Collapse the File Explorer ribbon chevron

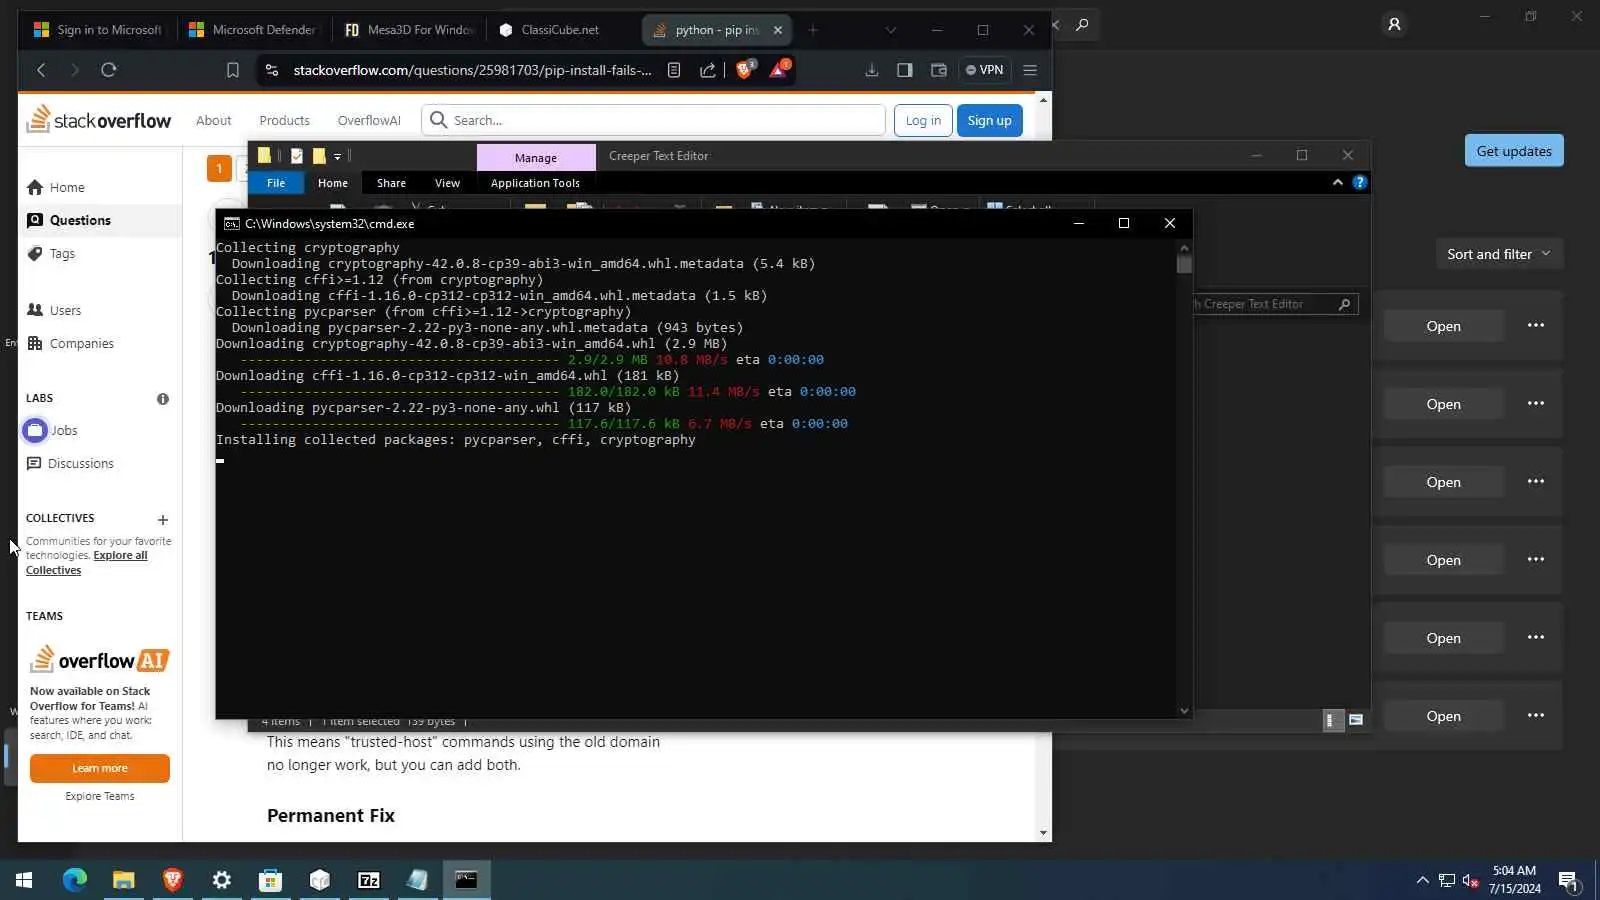(x=1338, y=182)
